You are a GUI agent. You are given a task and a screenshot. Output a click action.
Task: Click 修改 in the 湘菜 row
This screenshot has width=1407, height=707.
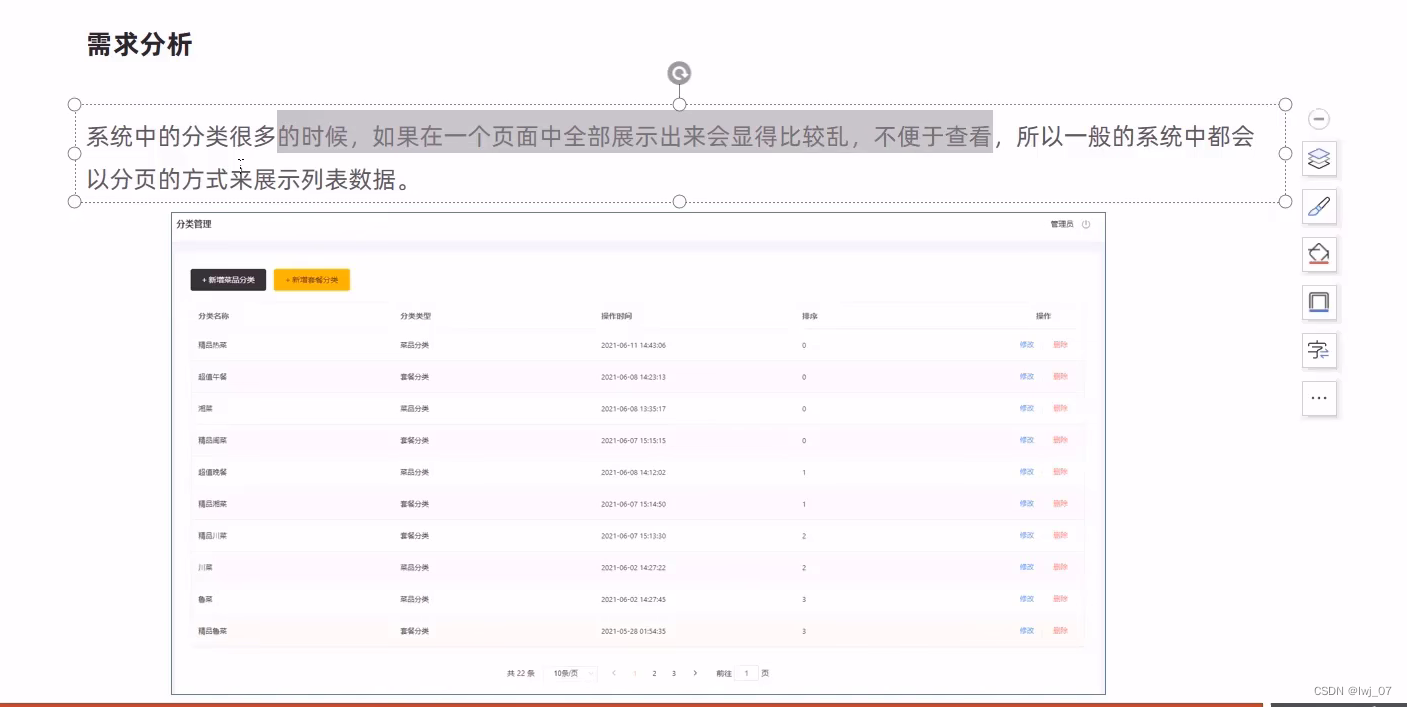(x=1027, y=408)
